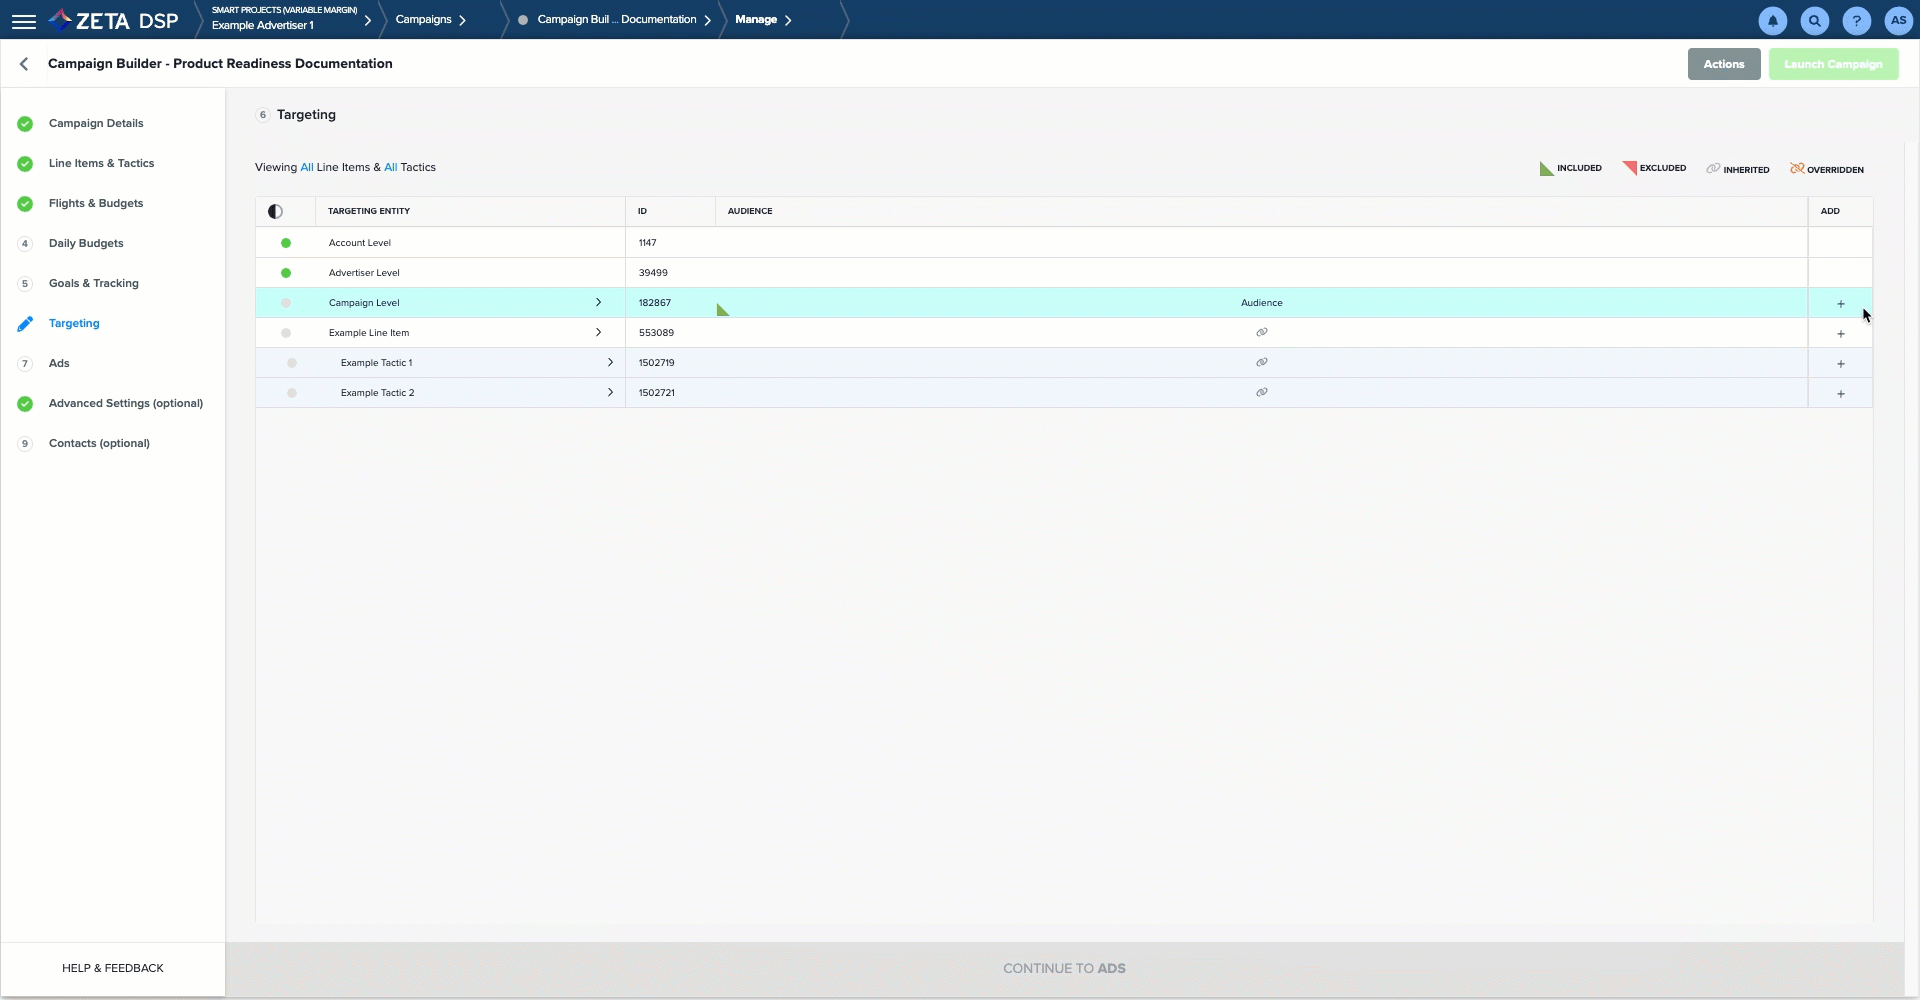Click the green included audience marker
Screen dimensions: 1920x1000
coord(722,311)
